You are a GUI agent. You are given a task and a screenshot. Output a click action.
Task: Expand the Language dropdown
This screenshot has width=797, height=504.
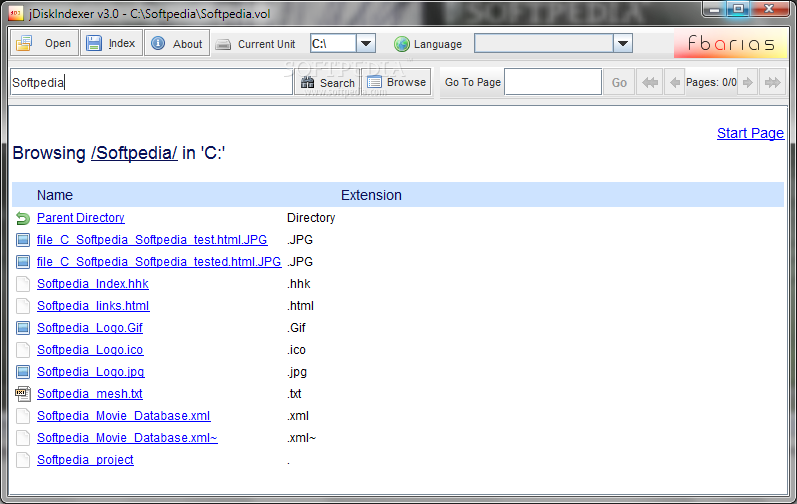623,43
